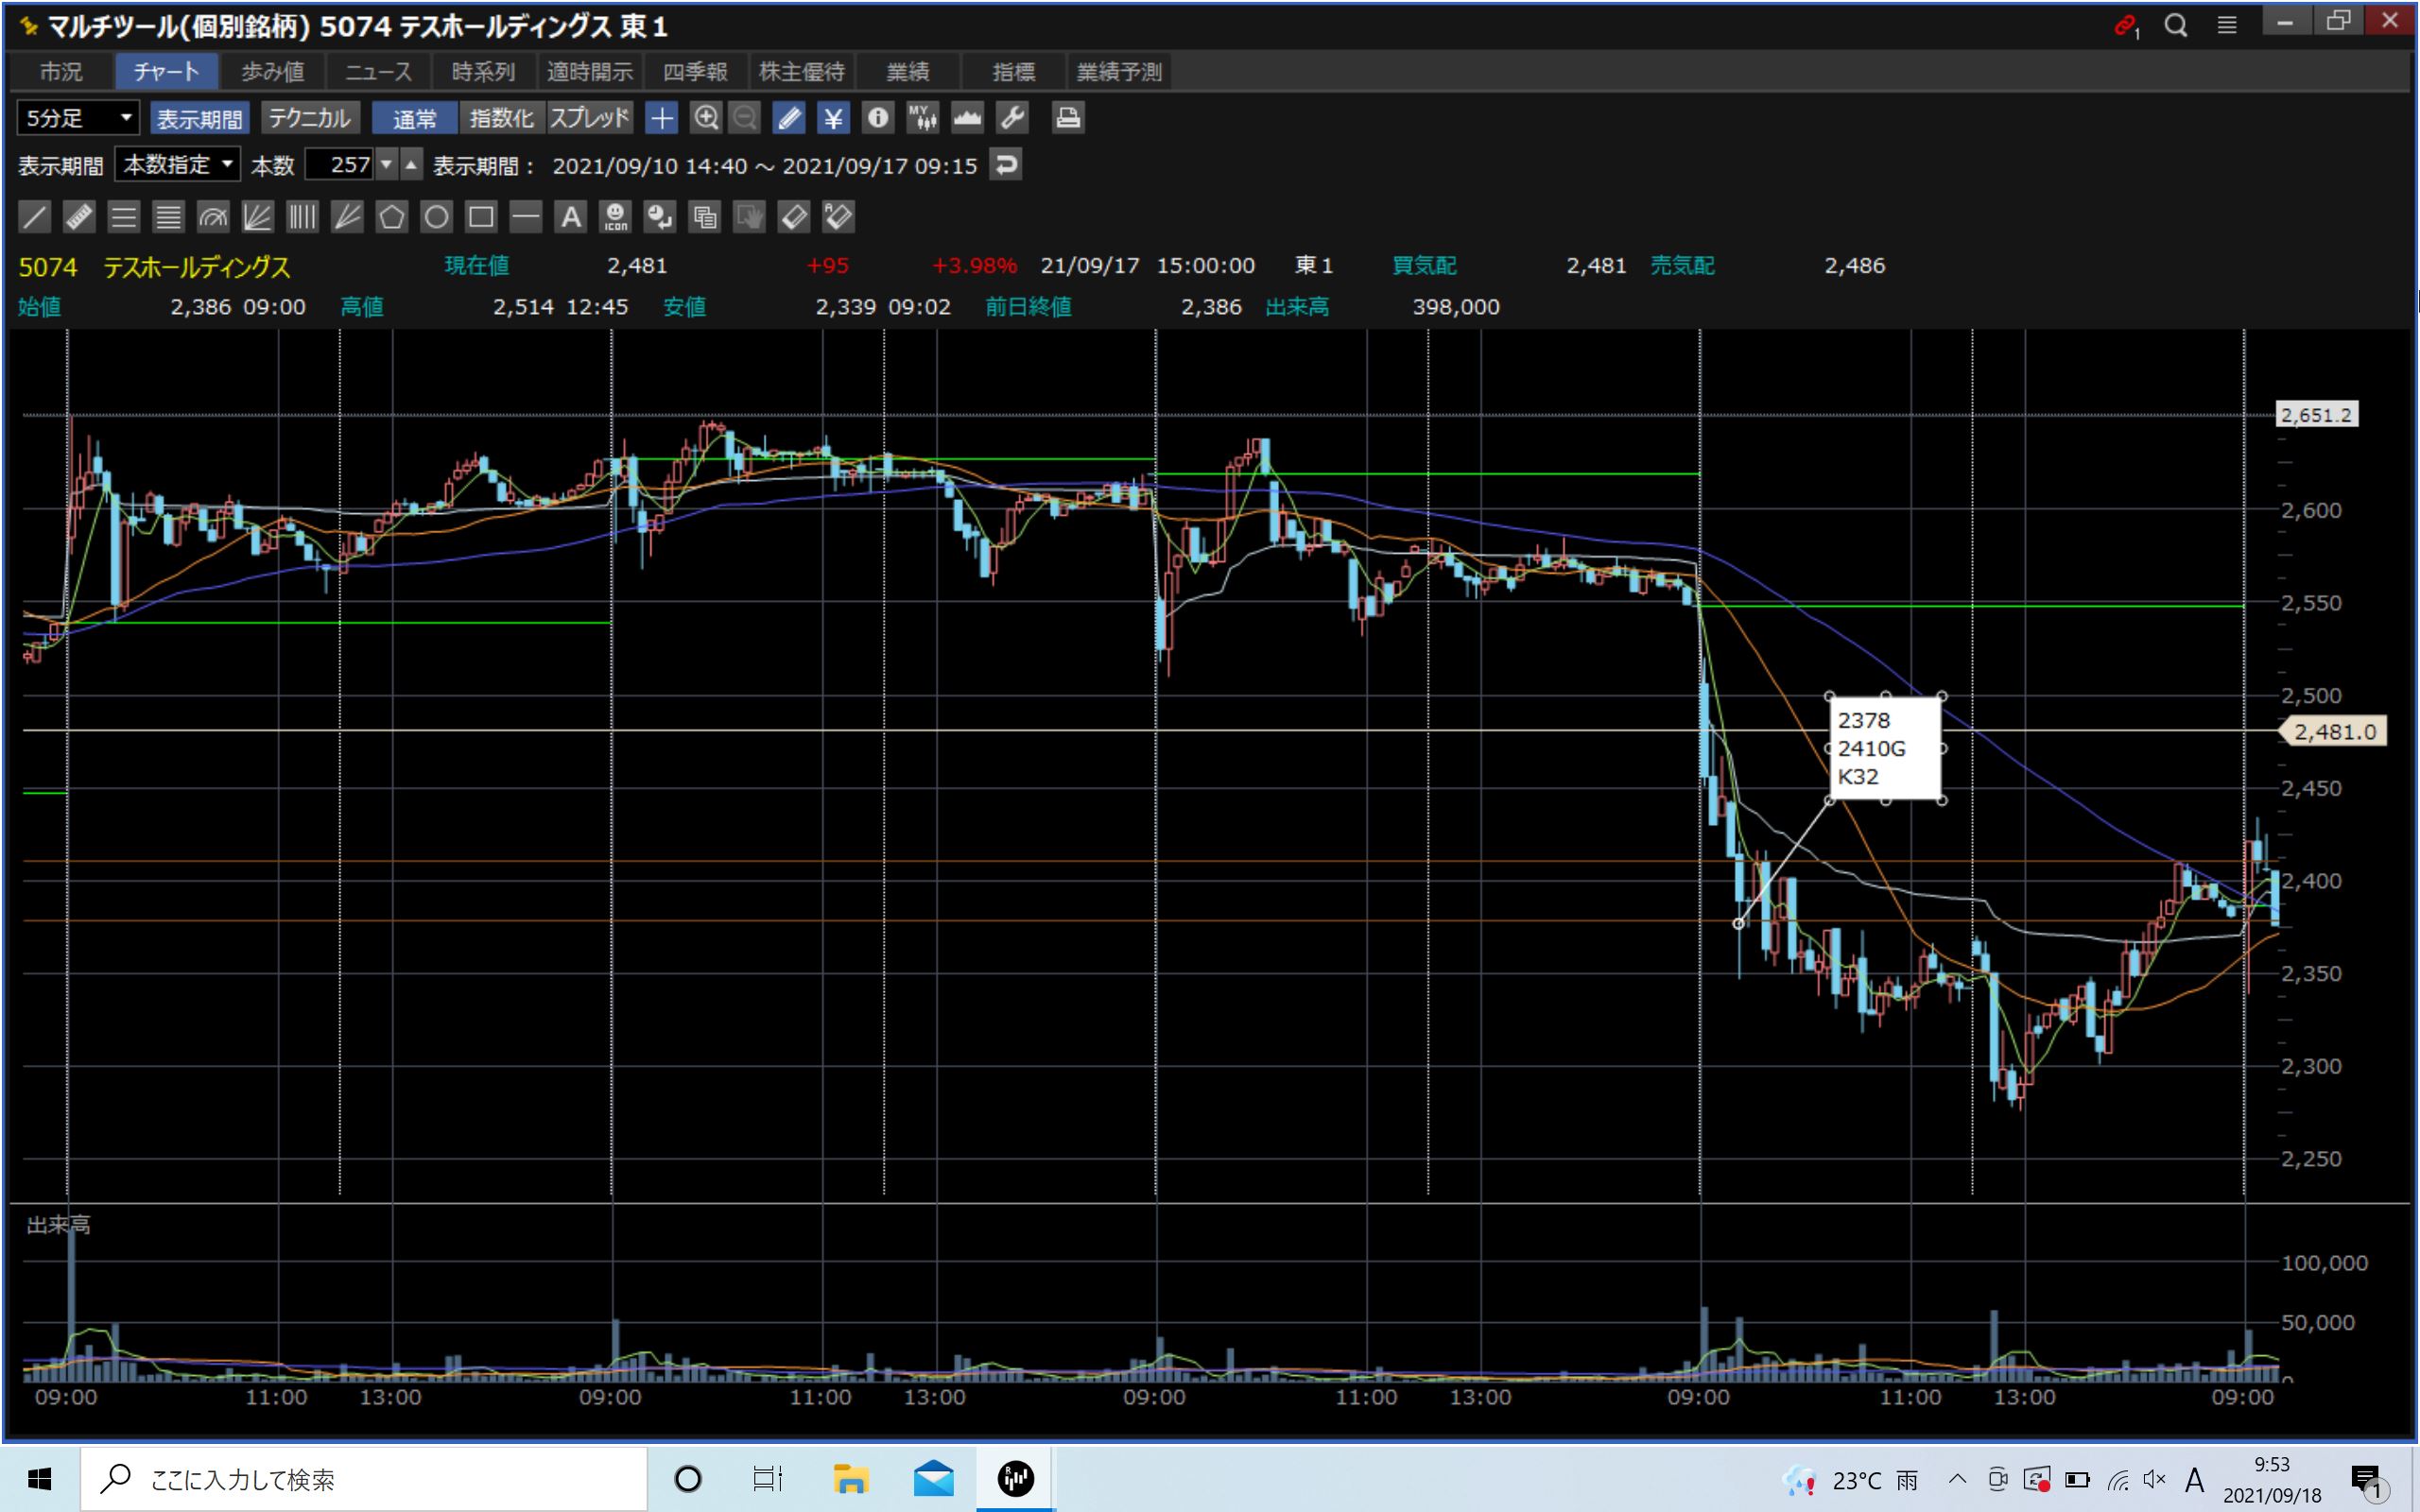Decrease bar count with down arrow
This screenshot has height=1512, width=2420.
point(387,164)
